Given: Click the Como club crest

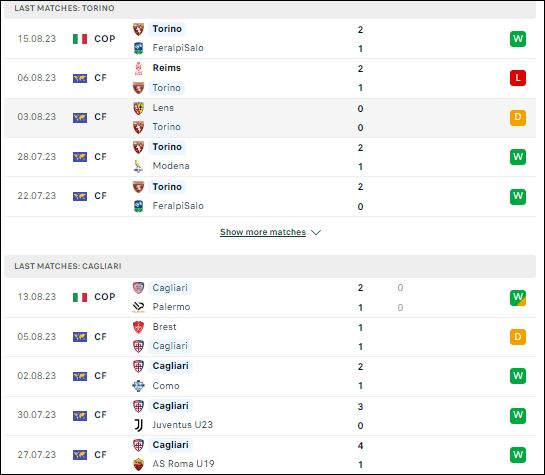Looking at the screenshot, I should coord(138,386).
